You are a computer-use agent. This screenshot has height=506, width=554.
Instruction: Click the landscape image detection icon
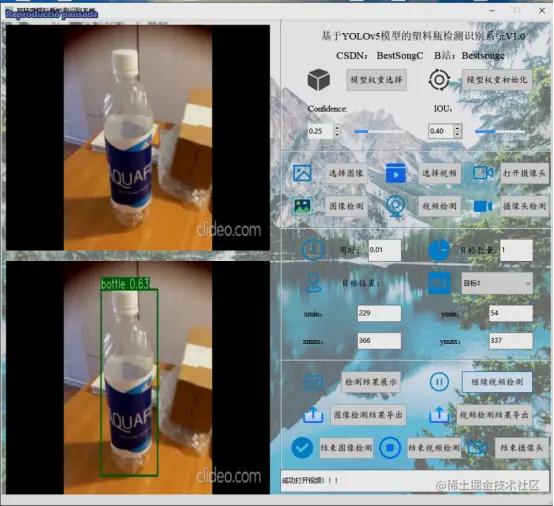click(302, 206)
